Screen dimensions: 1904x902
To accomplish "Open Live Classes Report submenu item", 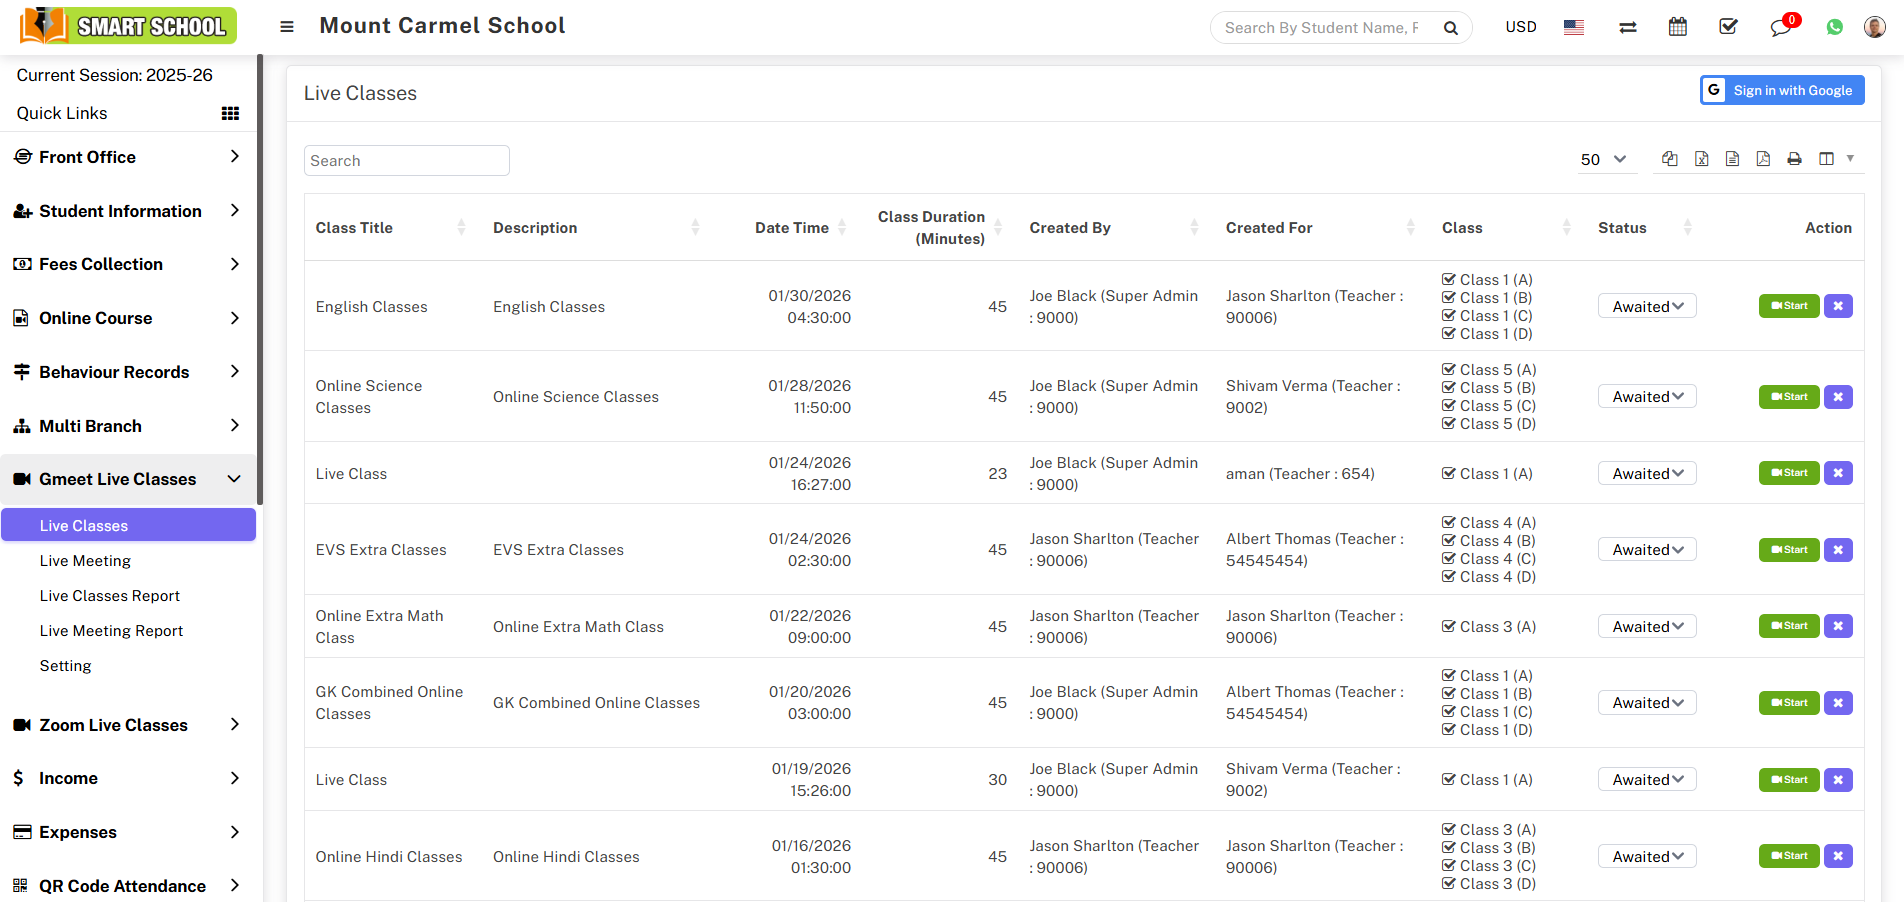I will click(110, 596).
